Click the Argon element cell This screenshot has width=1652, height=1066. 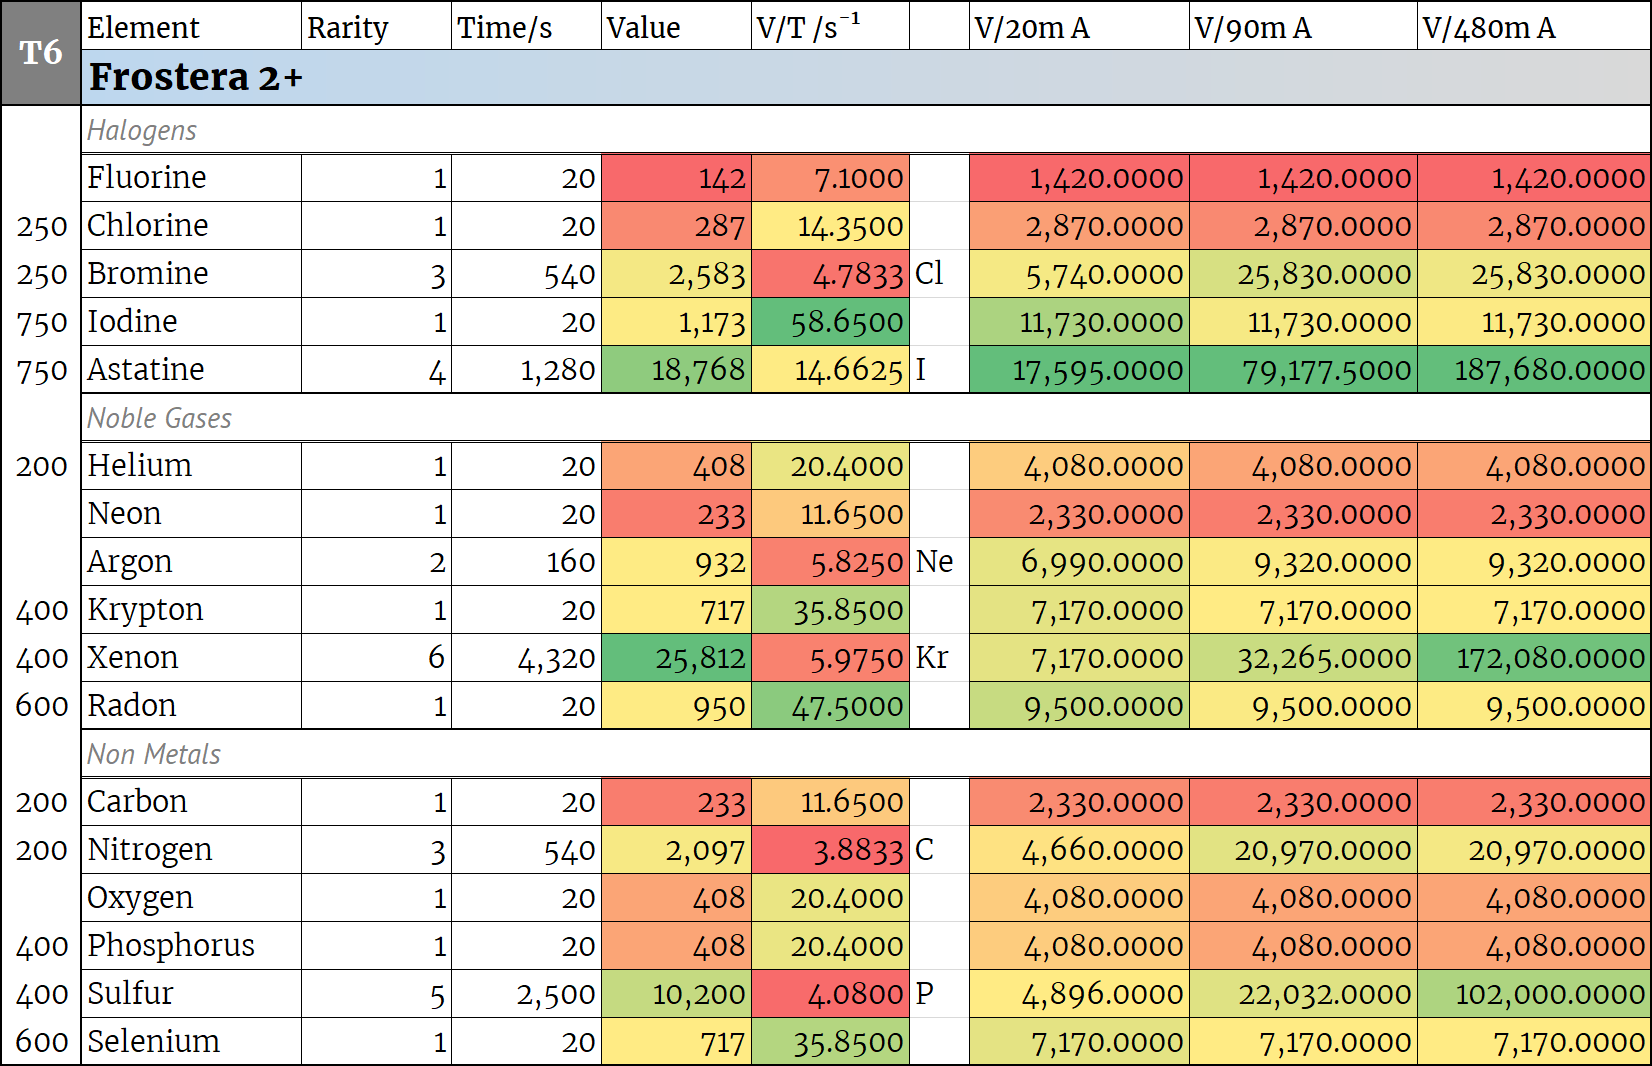[191, 562]
